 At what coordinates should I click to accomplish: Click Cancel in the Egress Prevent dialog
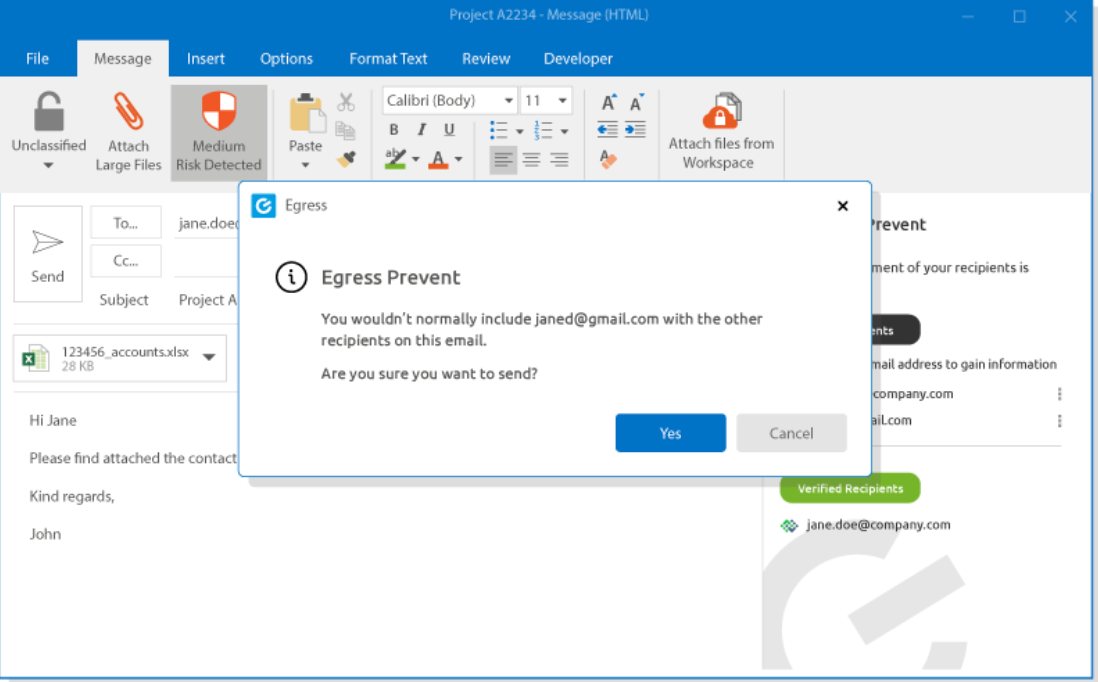coord(791,433)
